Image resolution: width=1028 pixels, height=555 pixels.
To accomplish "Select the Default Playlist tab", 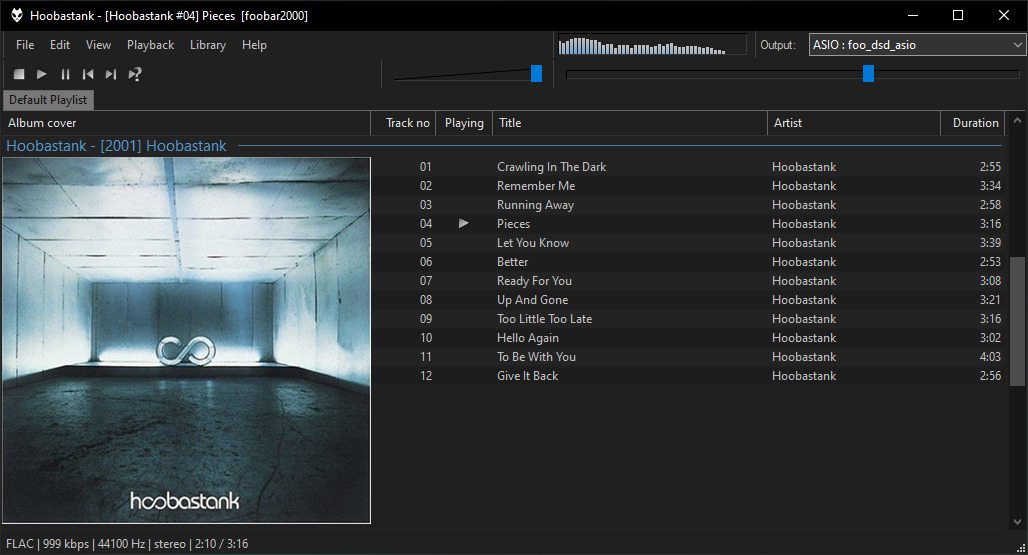I will coord(48,100).
